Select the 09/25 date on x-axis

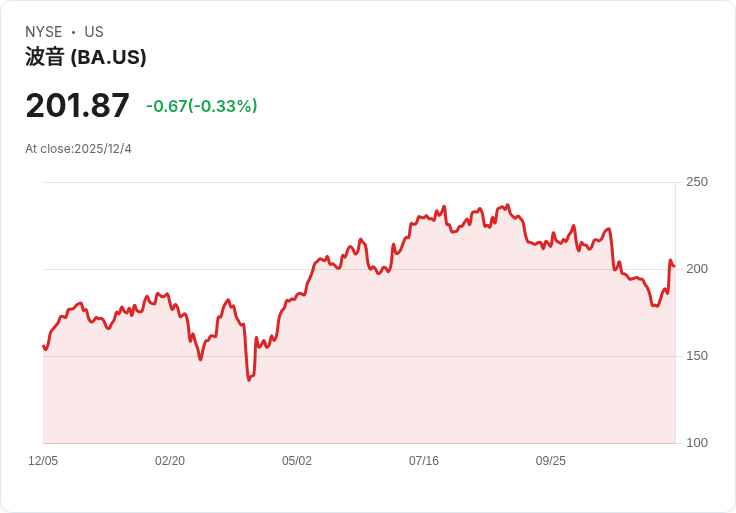(551, 461)
